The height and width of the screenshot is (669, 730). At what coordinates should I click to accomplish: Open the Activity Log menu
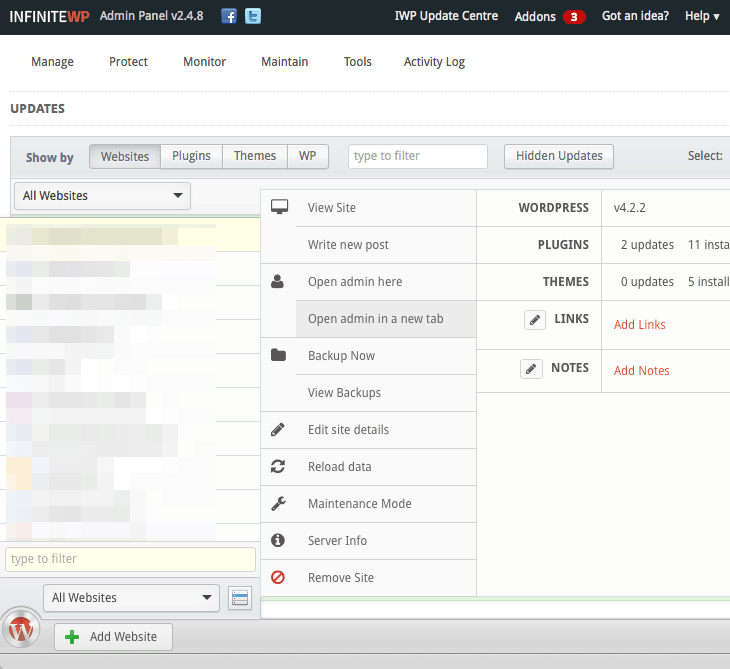(x=434, y=61)
